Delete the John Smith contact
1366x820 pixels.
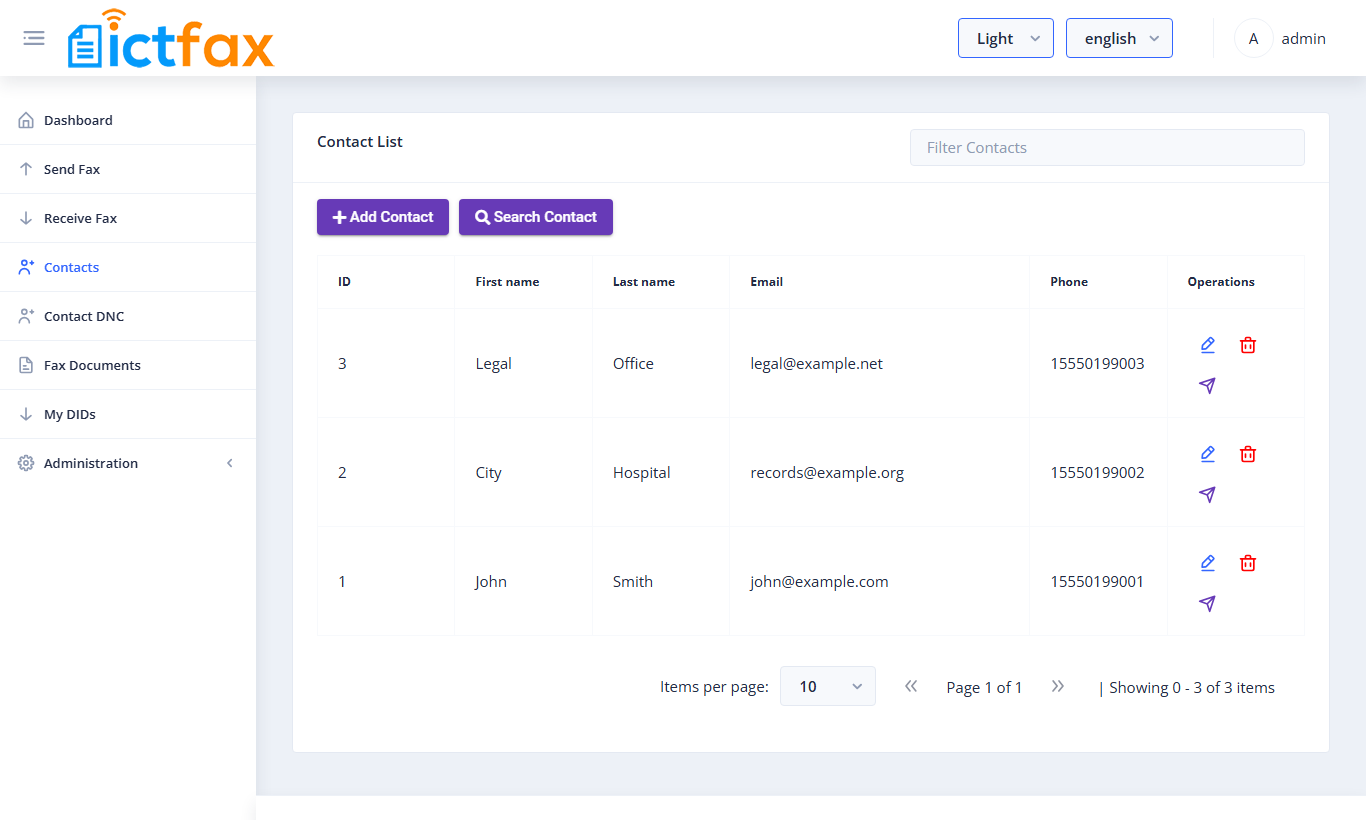1248,563
